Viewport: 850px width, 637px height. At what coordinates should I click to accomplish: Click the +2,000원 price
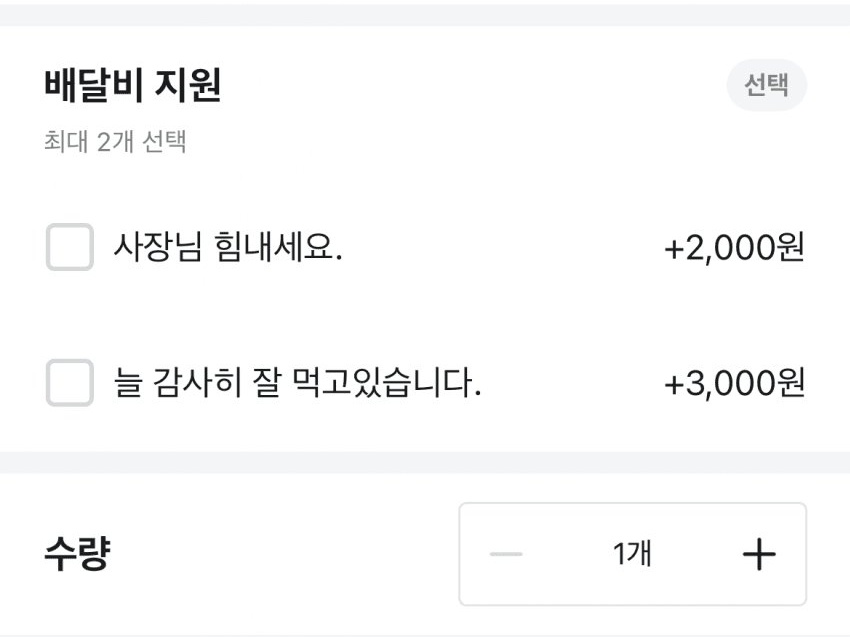pyautogui.click(x=734, y=248)
